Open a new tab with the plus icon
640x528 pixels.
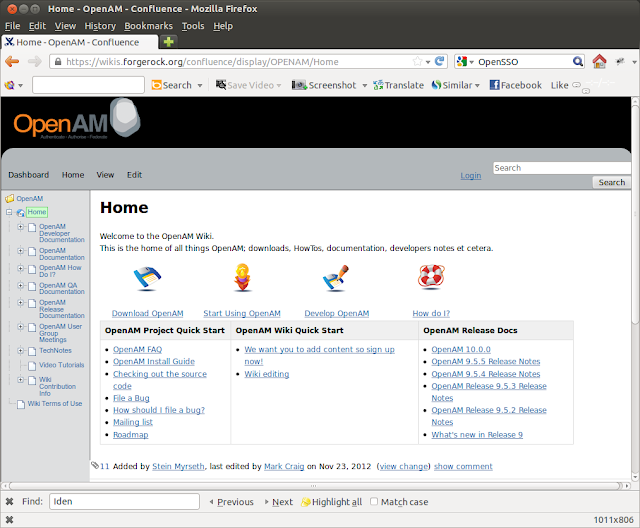[168, 42]
